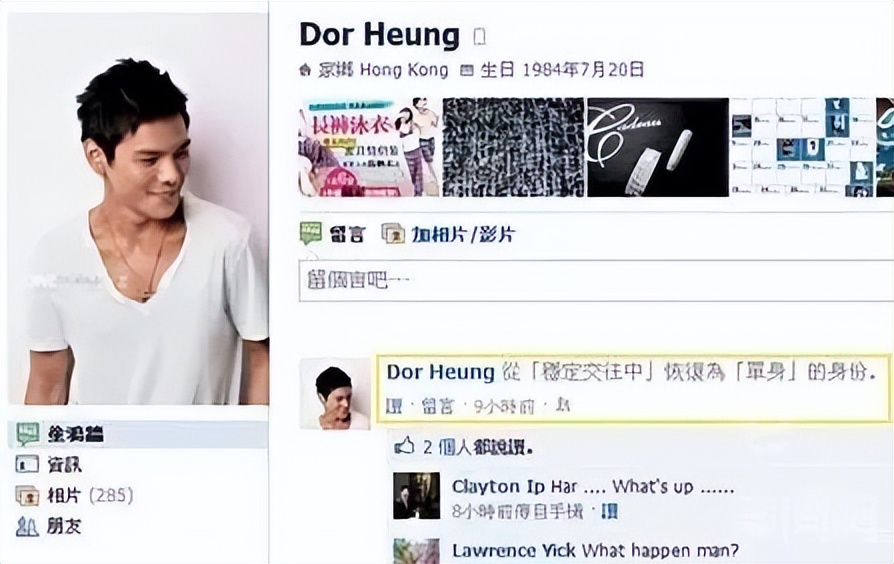Image resolution: width=894 pixels, height=564 pixels.
Task: Click the green 留言 comment icon above the box
Action: [x=311, y=233]
